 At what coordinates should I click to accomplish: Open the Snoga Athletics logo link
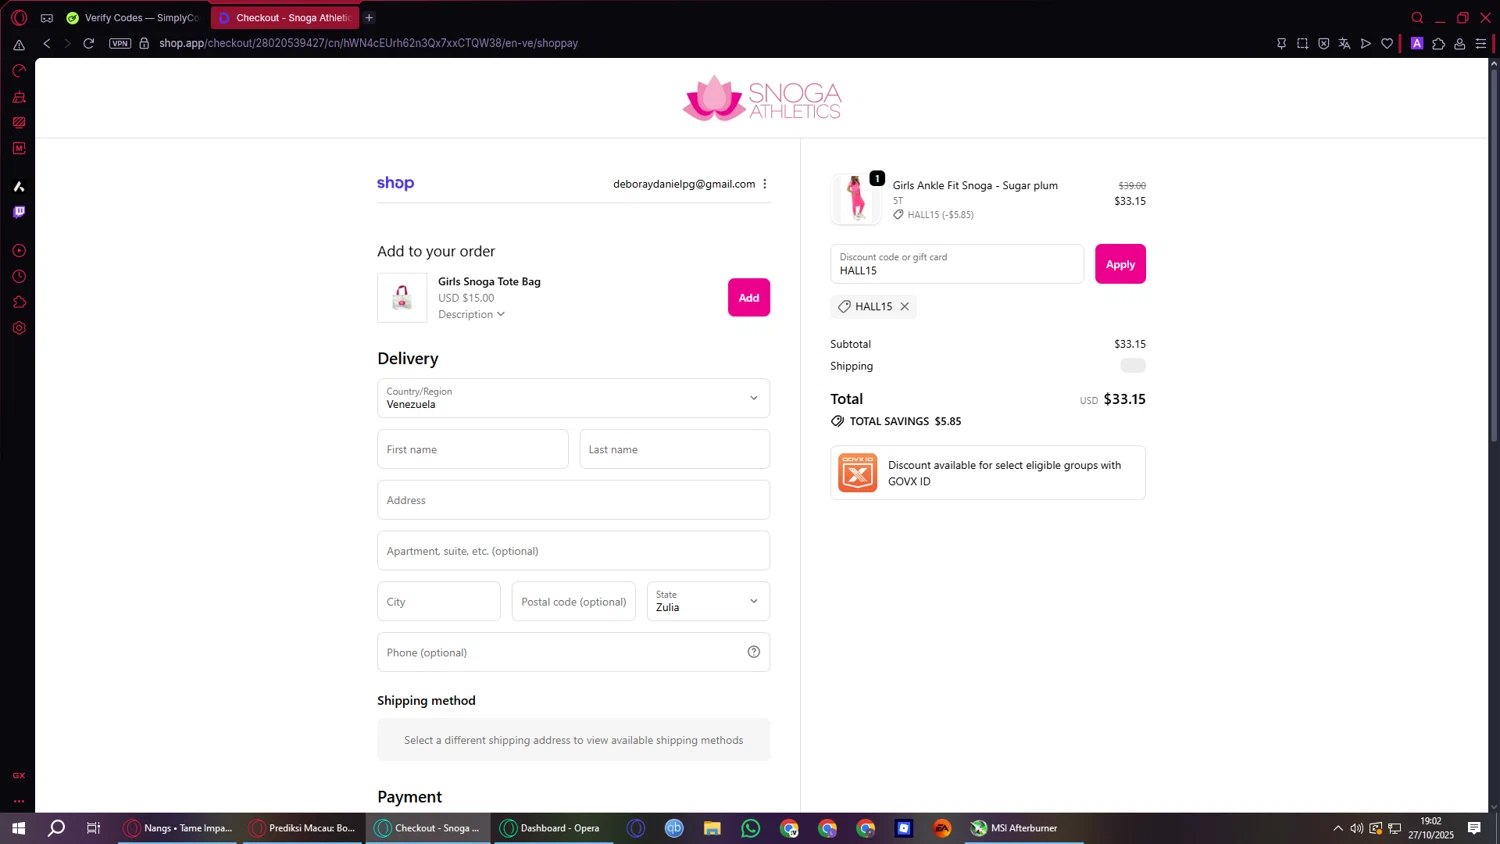762,98
